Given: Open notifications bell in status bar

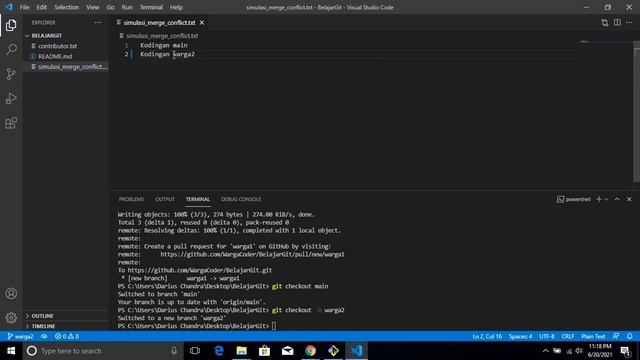Looking at the screenshot, I should click(630, 336).
